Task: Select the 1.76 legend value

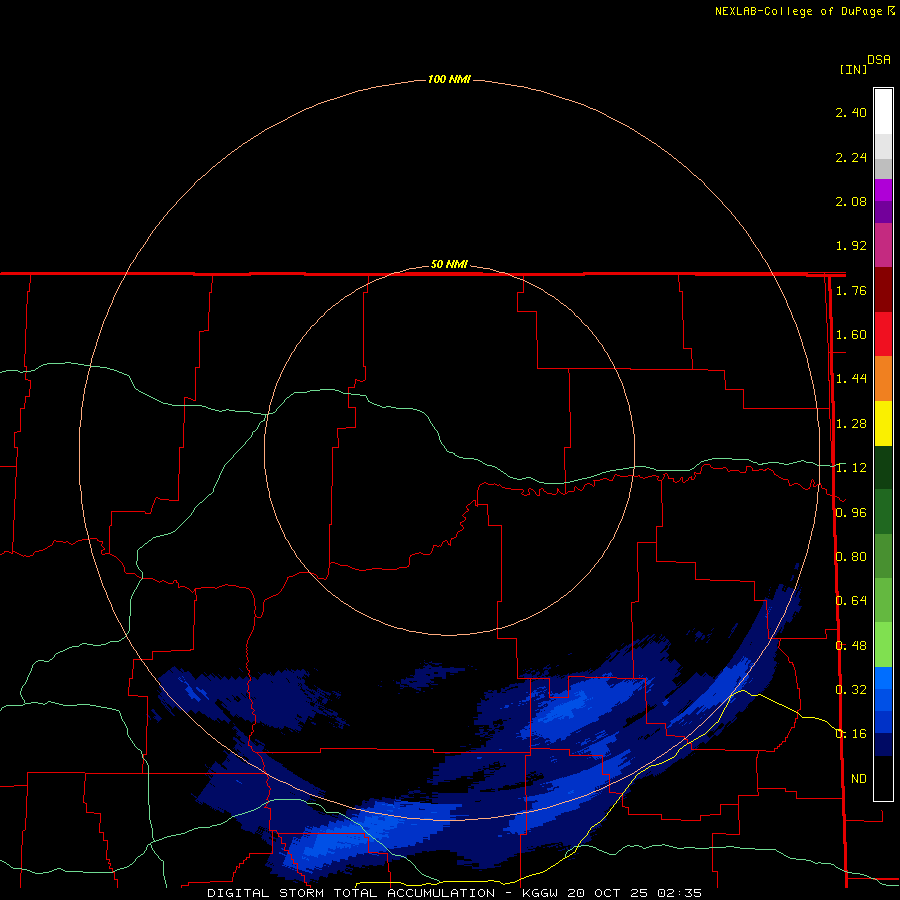Action: point(851,290)
